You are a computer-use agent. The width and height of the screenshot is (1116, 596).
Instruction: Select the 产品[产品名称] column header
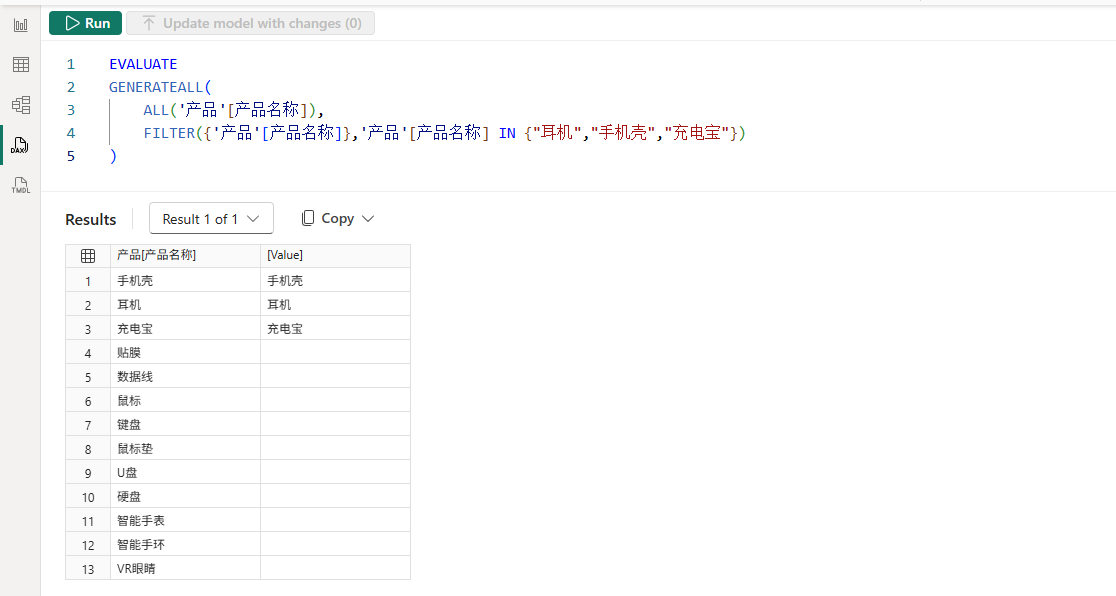[x=185, y=256]
